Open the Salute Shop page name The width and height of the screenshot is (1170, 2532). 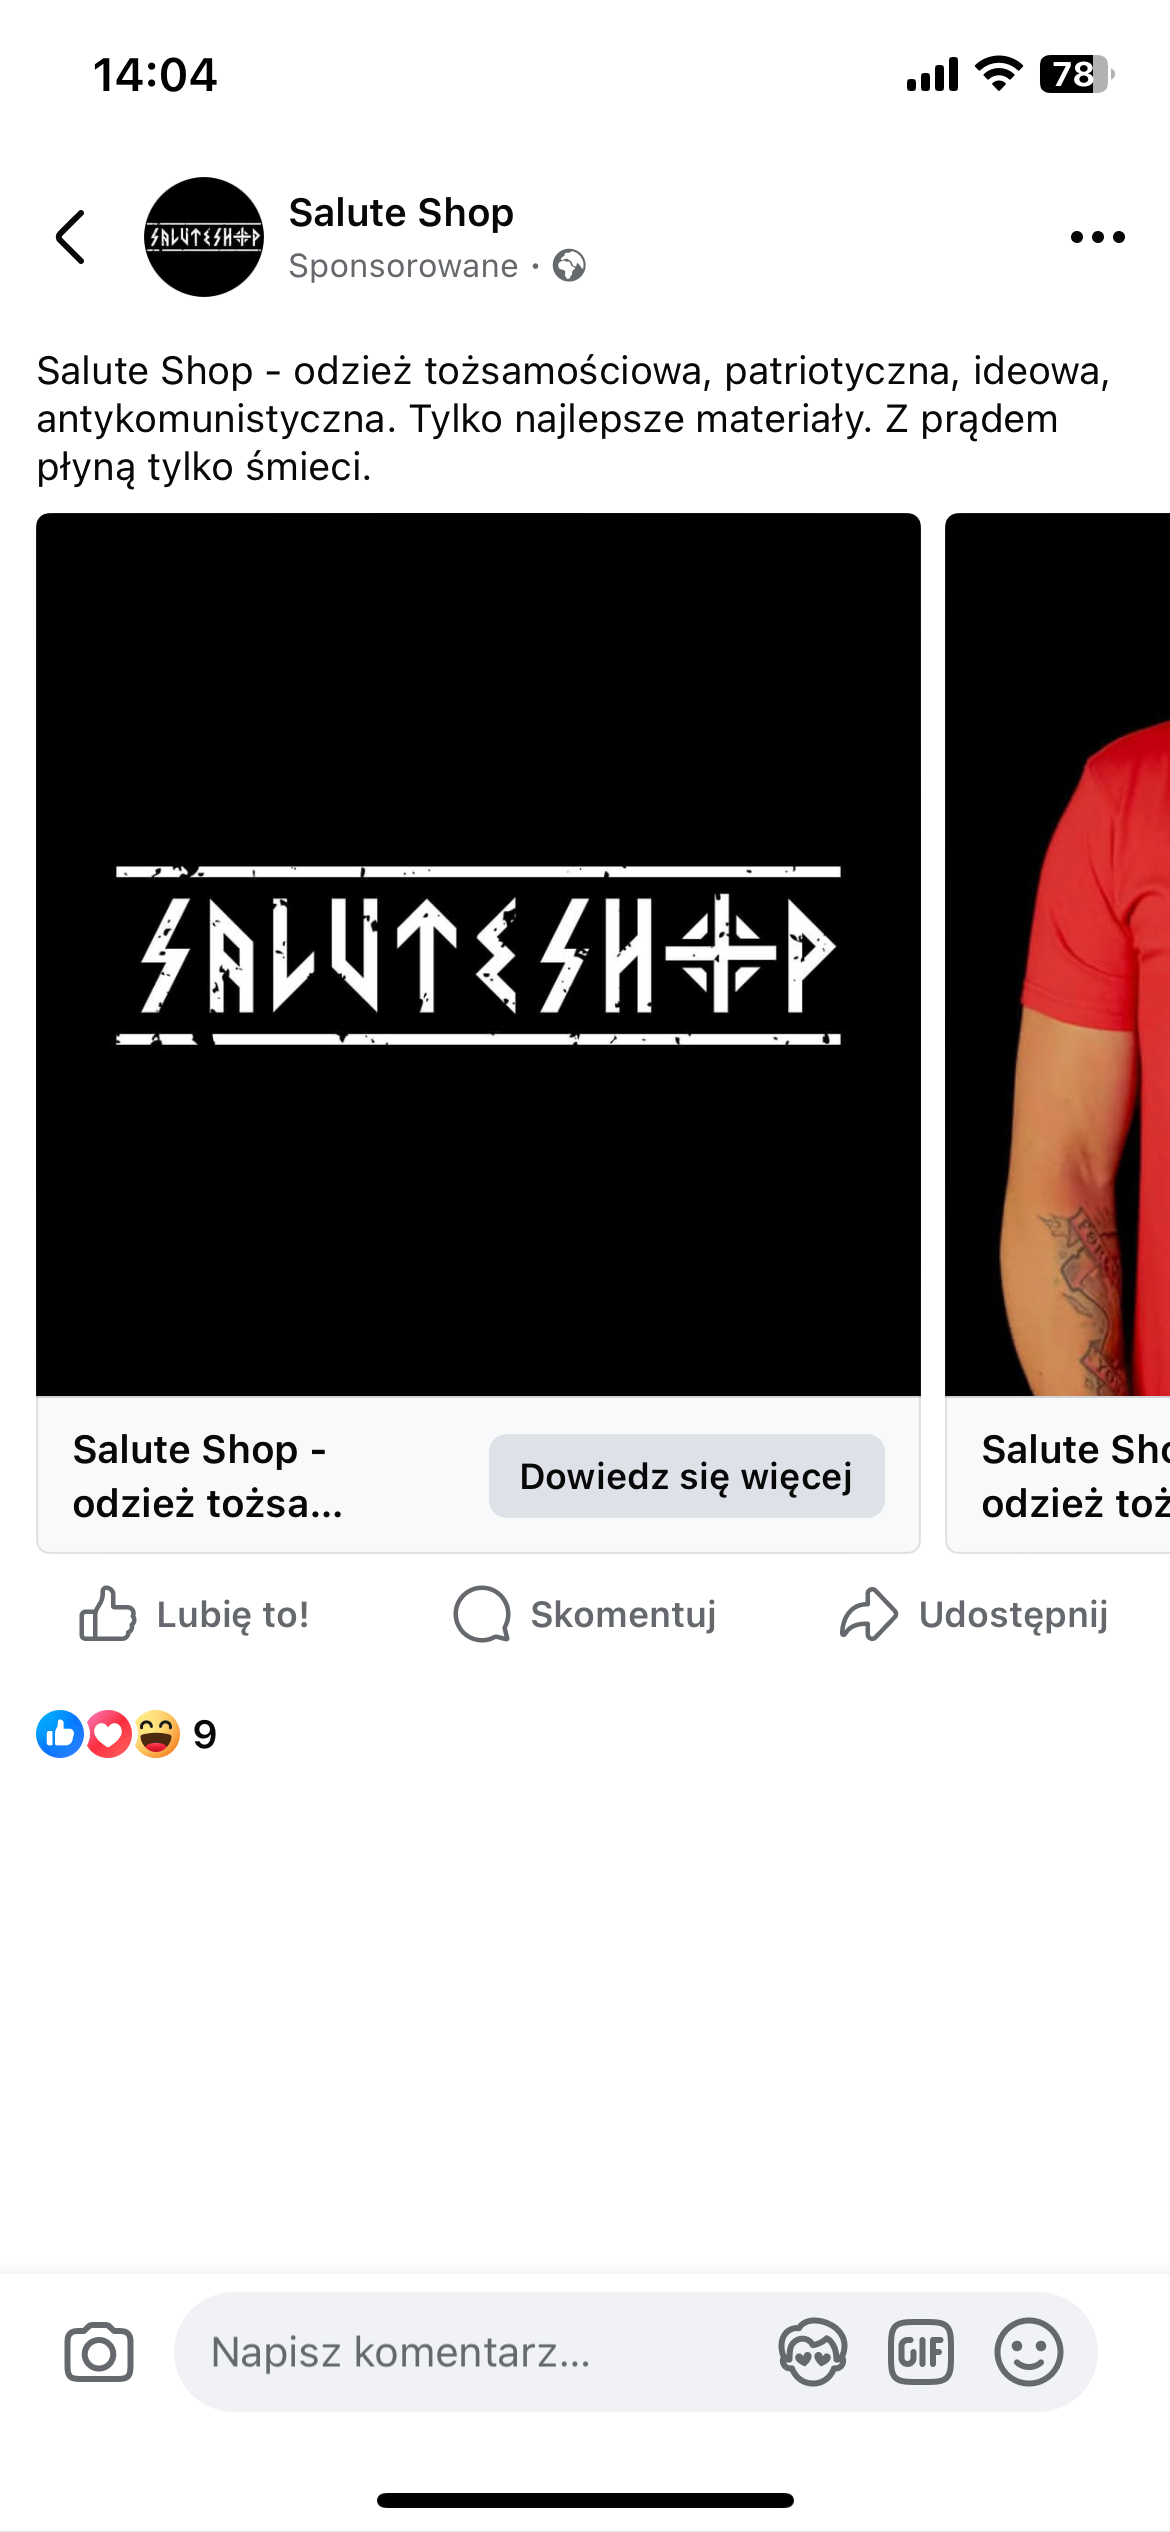pos(401,213)
